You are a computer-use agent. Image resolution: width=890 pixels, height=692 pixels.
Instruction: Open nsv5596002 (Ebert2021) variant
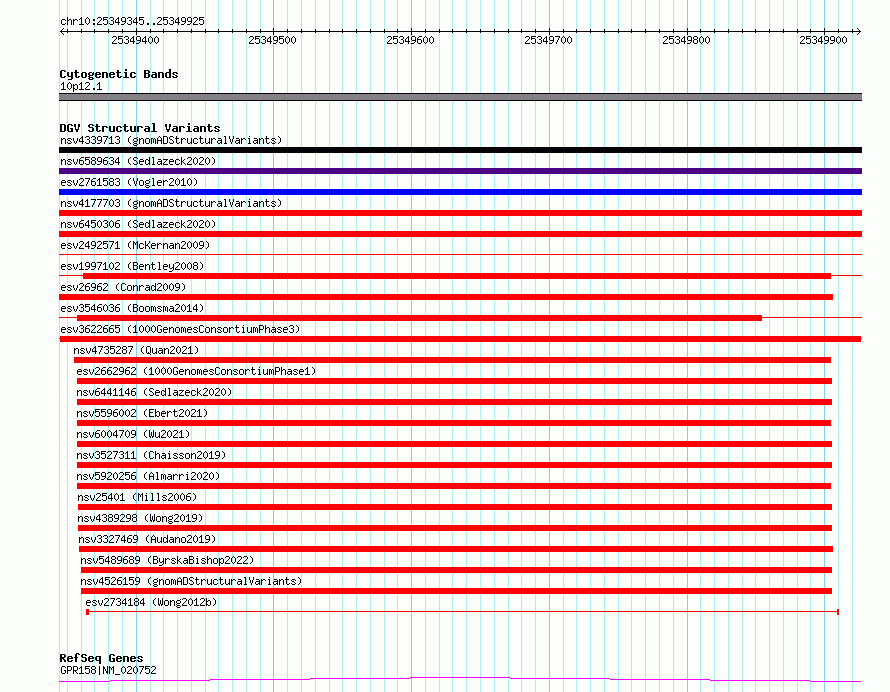pos(142,413)
